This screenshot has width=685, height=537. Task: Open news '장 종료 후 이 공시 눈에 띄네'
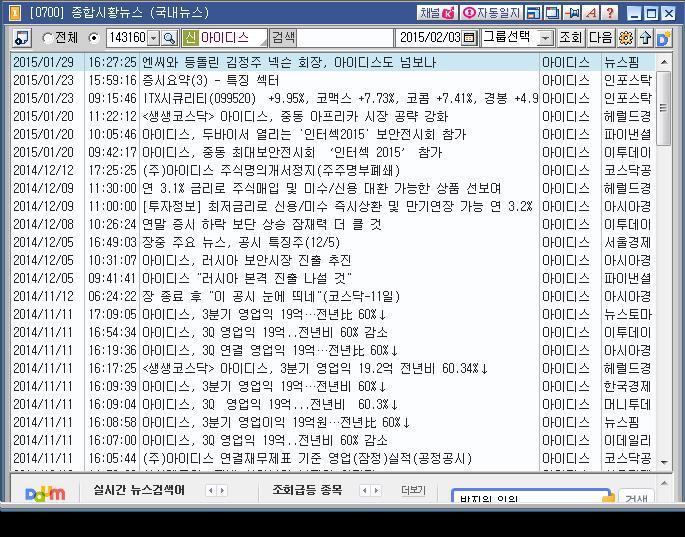pyautogui.click(x=333, y=297)
